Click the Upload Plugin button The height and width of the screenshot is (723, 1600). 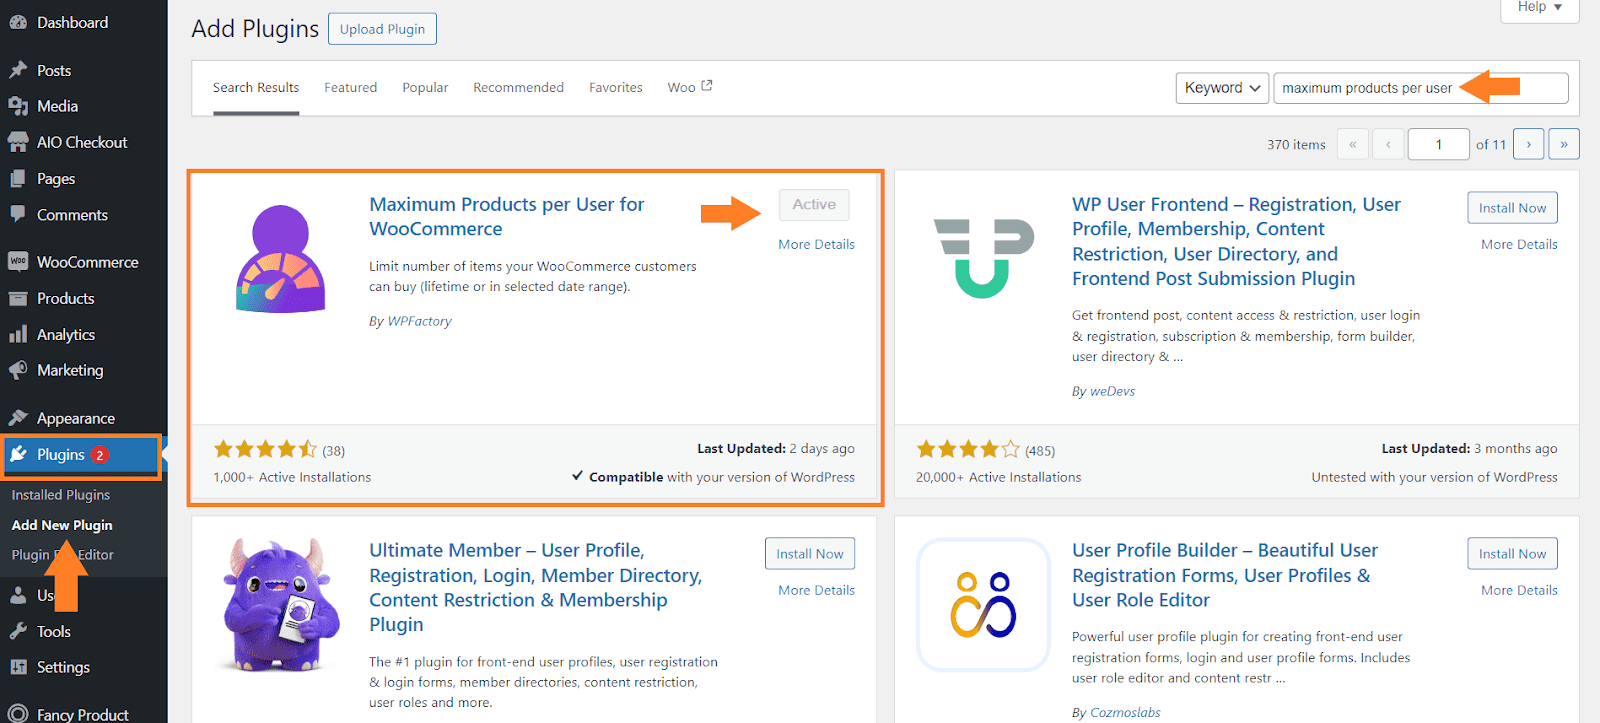click(x=382, y=29)
